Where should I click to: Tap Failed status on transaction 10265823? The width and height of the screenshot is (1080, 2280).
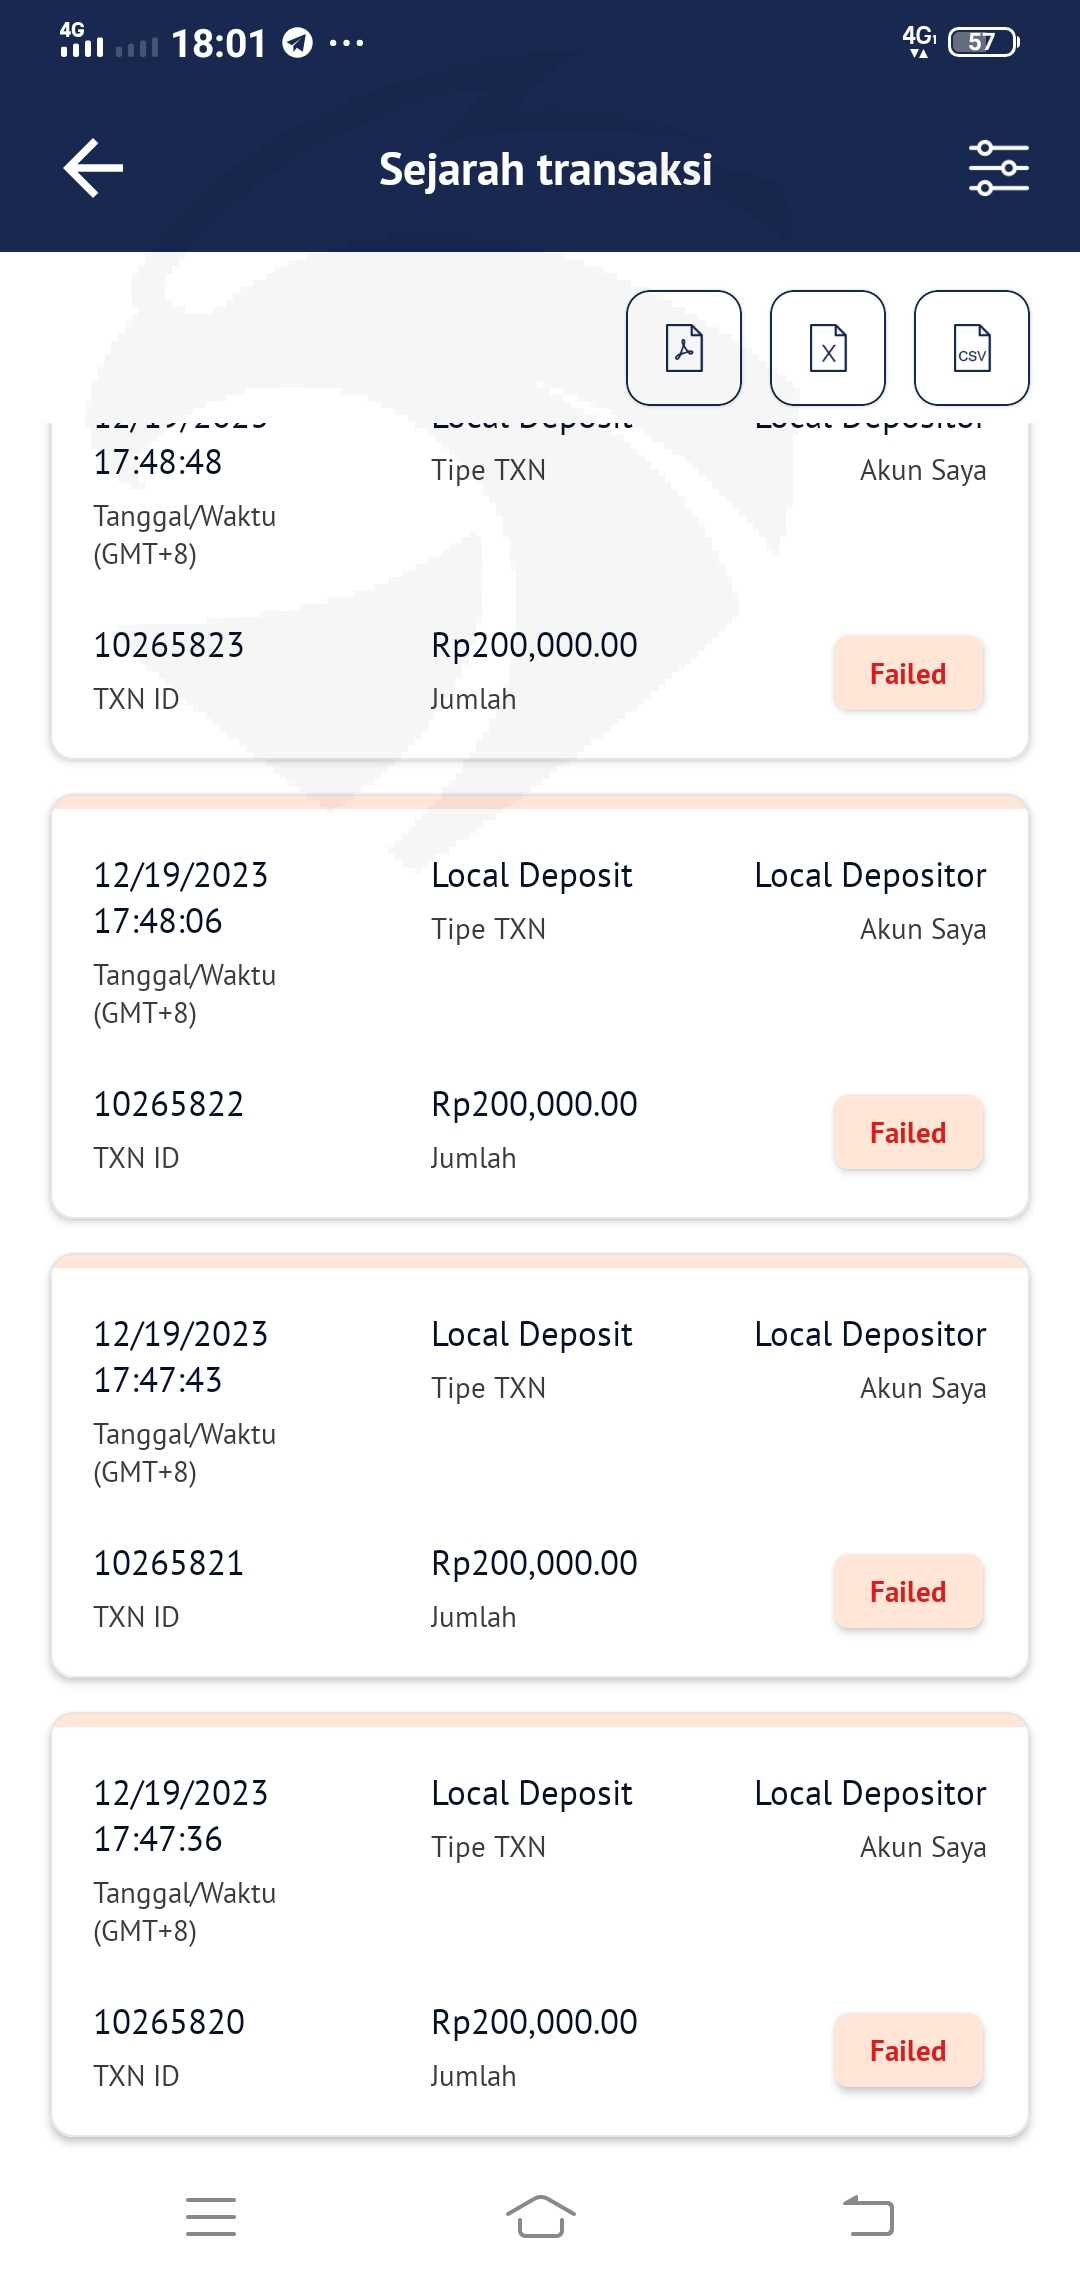click(908, 673)
